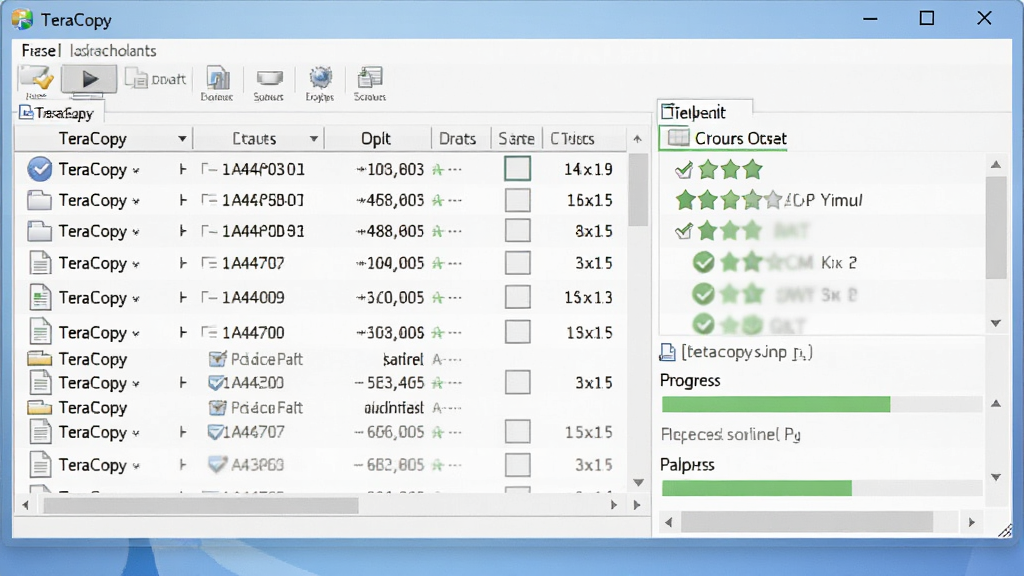1024x576 pixels.
Task: Click the 'satirel' cell text
Action: pos(403,359)
